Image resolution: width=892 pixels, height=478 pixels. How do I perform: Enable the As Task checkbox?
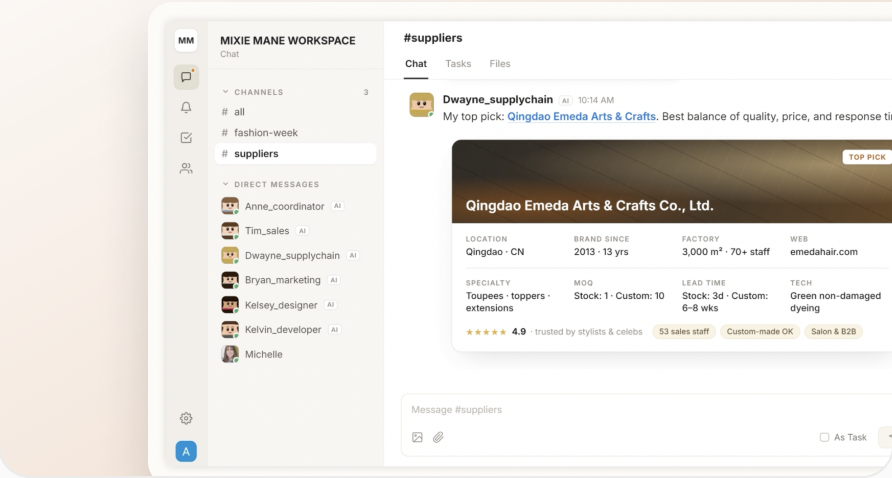coord(824,437)
